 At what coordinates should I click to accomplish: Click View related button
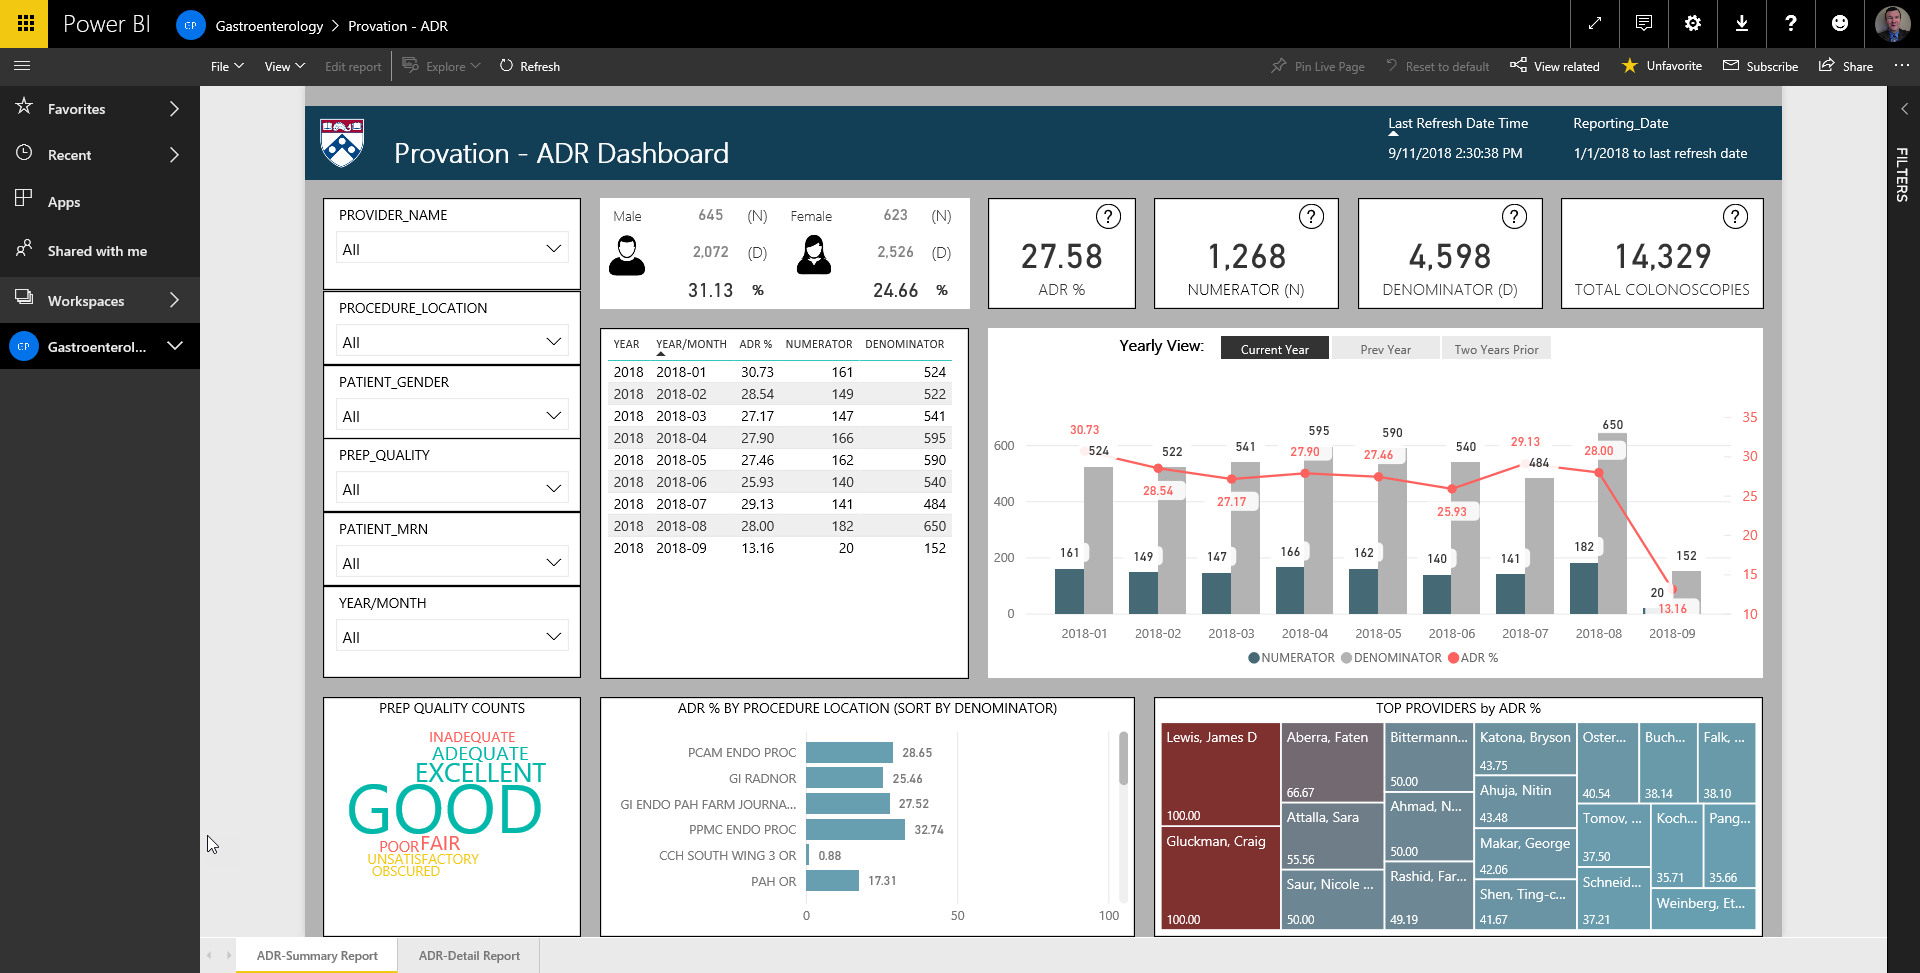pyautogui.click(x=1555, y=66)
